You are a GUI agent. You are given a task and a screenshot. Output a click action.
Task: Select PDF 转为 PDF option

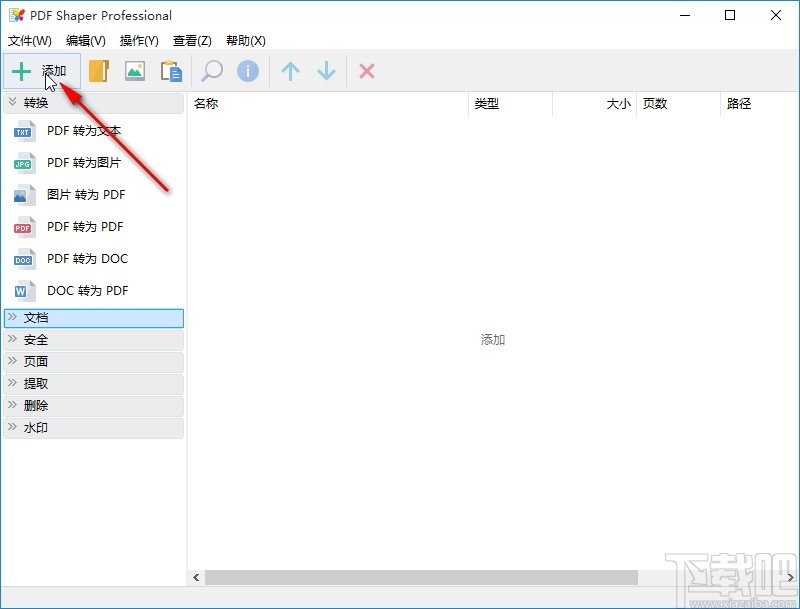(85, 227)
